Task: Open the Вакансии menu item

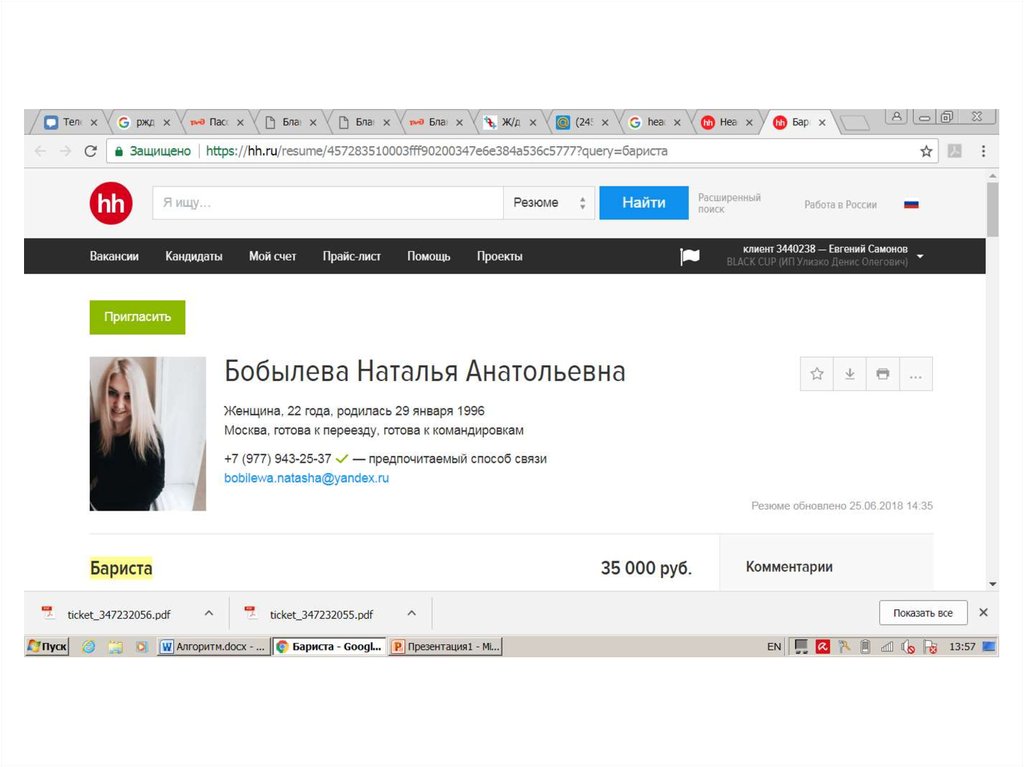Action: 114,256
